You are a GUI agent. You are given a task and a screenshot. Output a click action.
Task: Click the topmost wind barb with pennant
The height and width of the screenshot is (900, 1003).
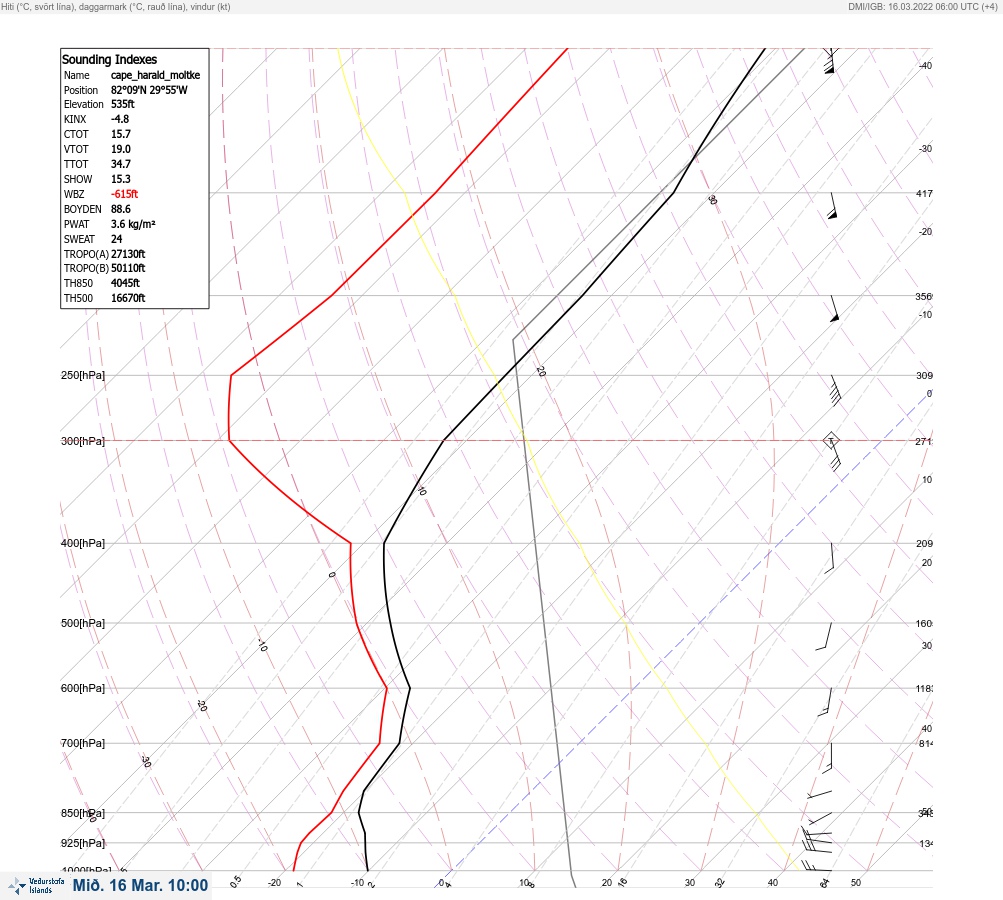point(830,60)
